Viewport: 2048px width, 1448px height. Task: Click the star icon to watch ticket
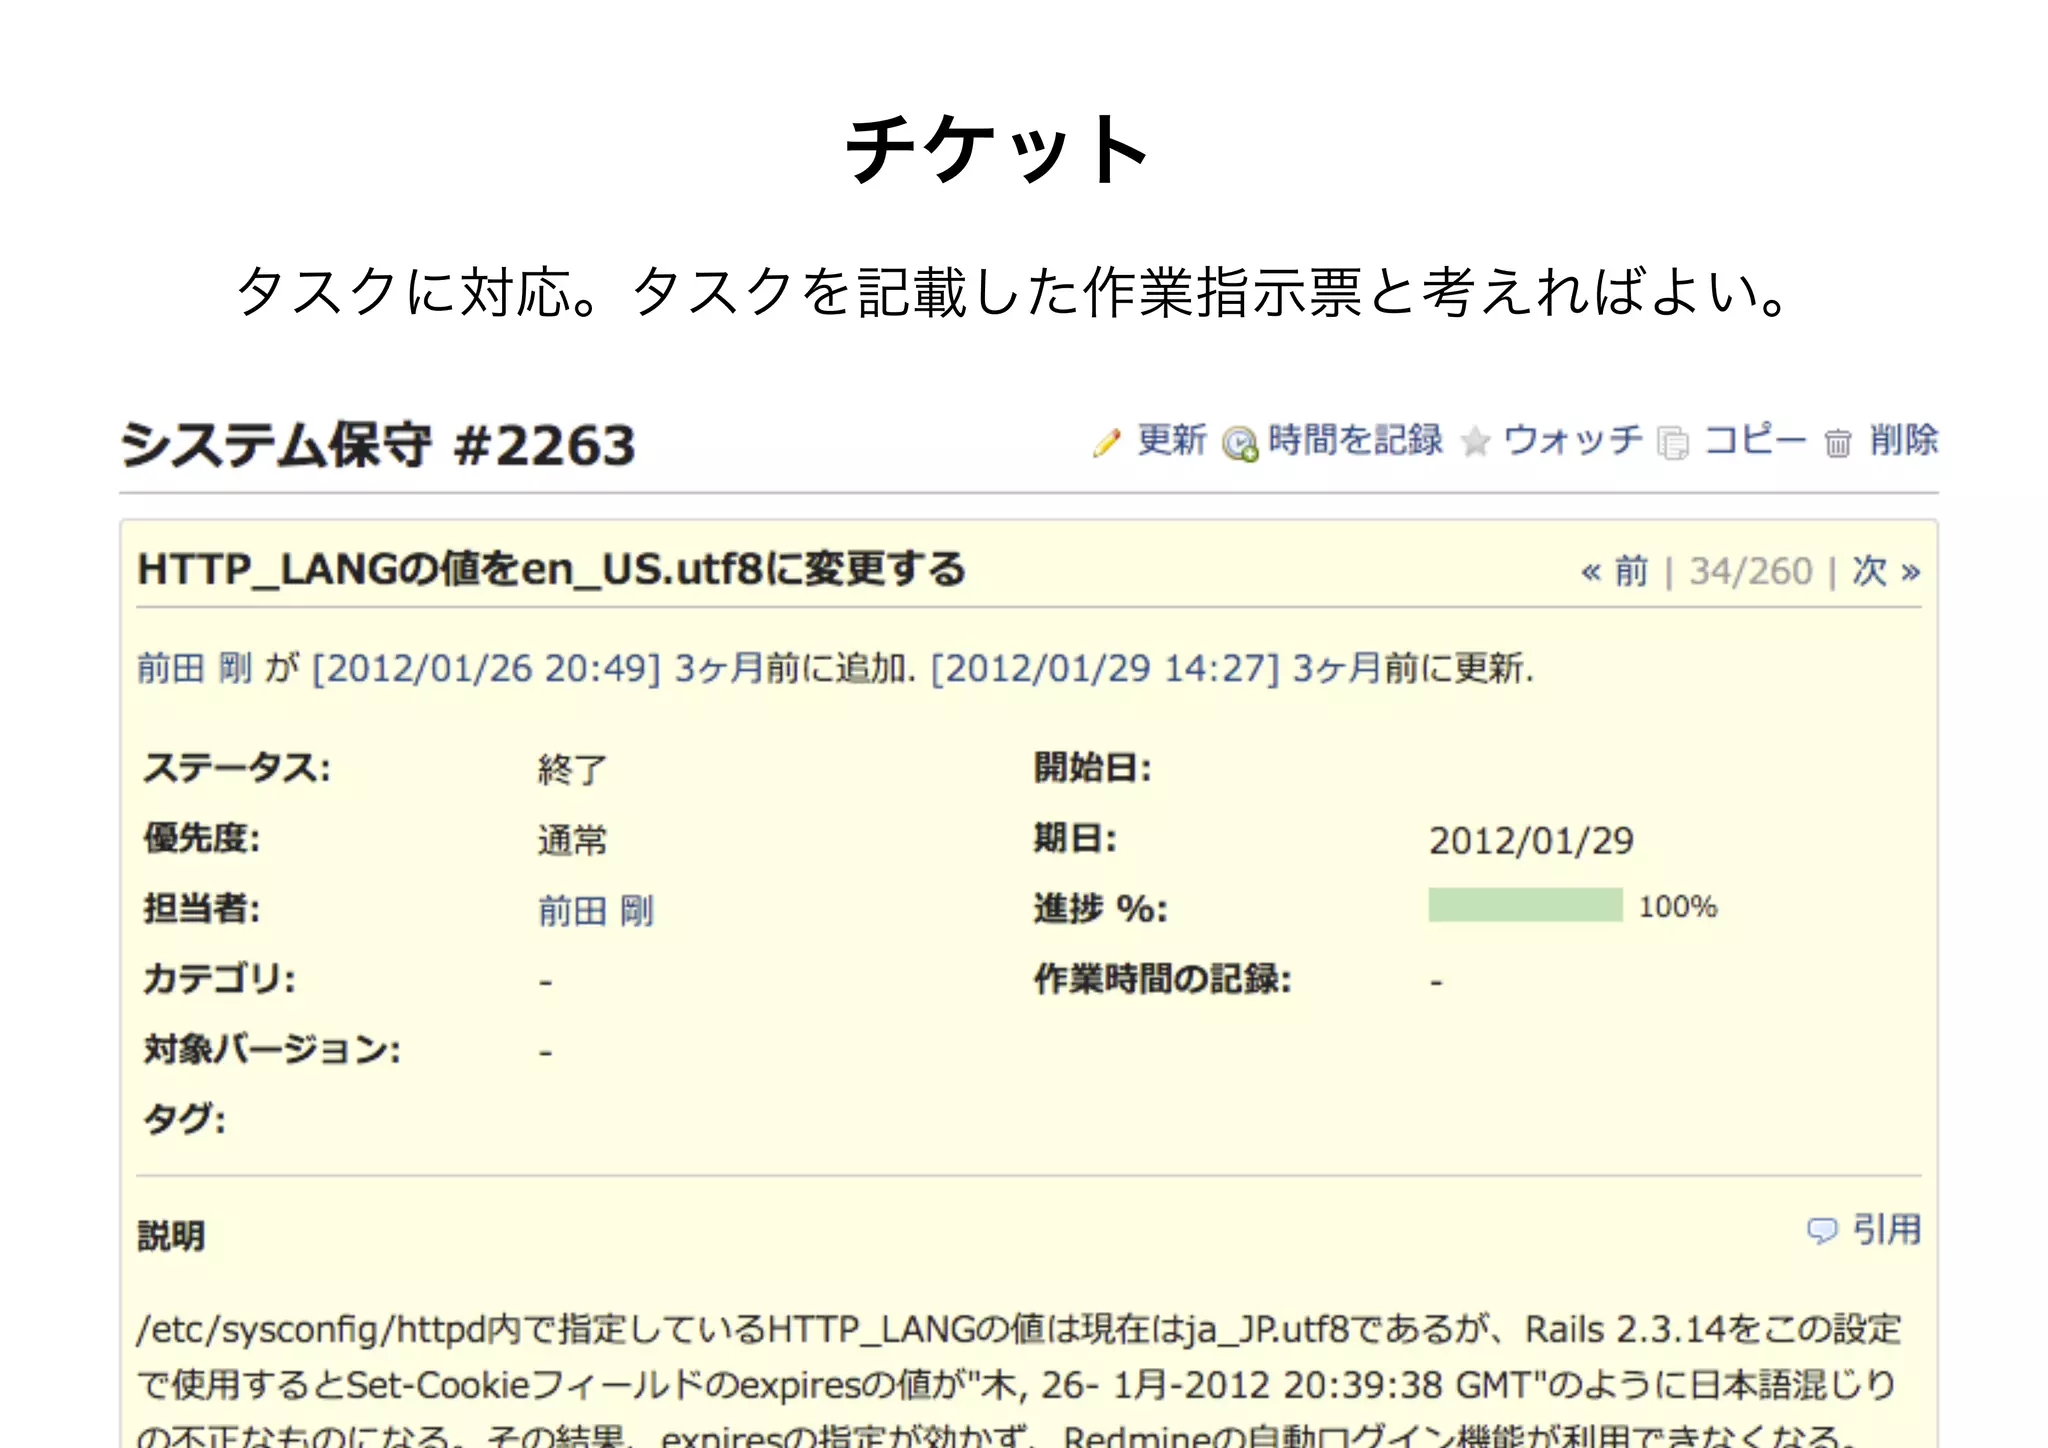(1475, 441)
